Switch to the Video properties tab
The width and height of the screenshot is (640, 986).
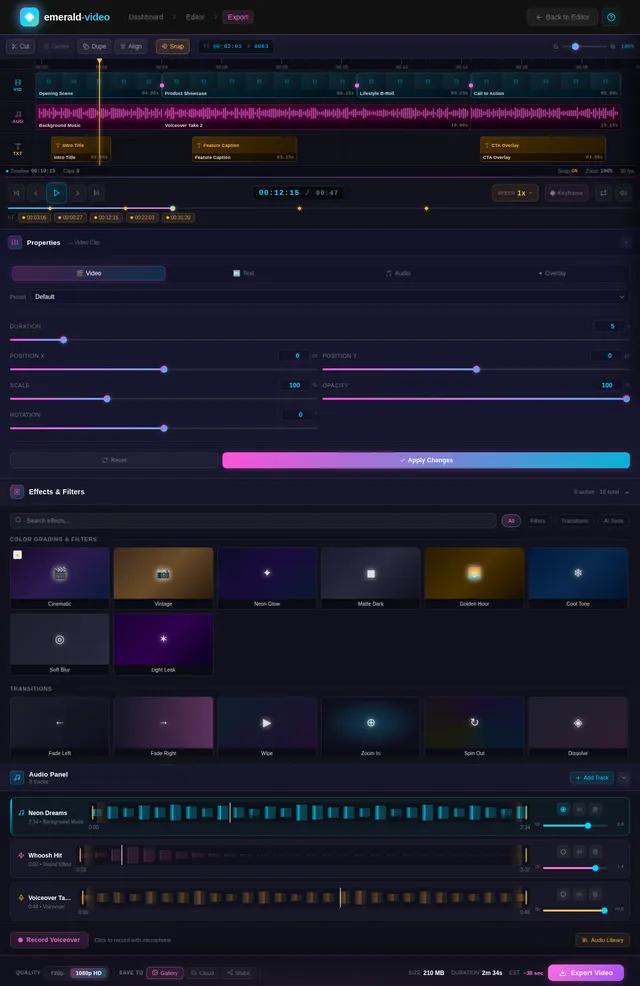pyautogui.click(x=89, y=273)
